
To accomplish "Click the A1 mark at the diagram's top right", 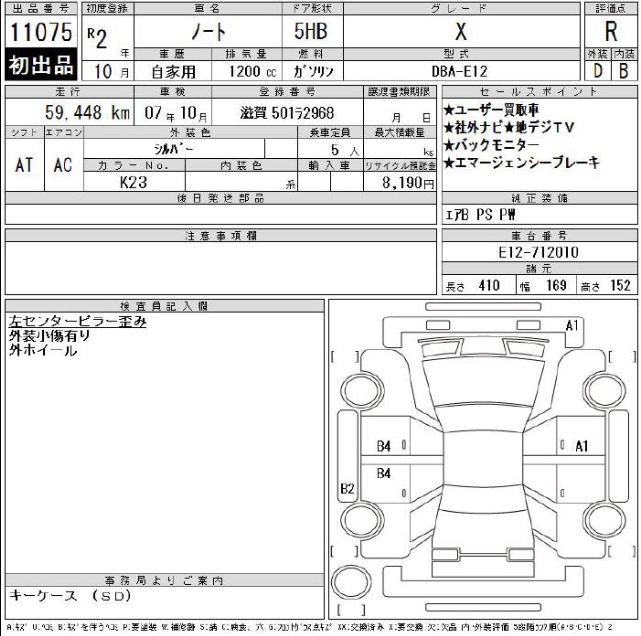I will [573, 325].
